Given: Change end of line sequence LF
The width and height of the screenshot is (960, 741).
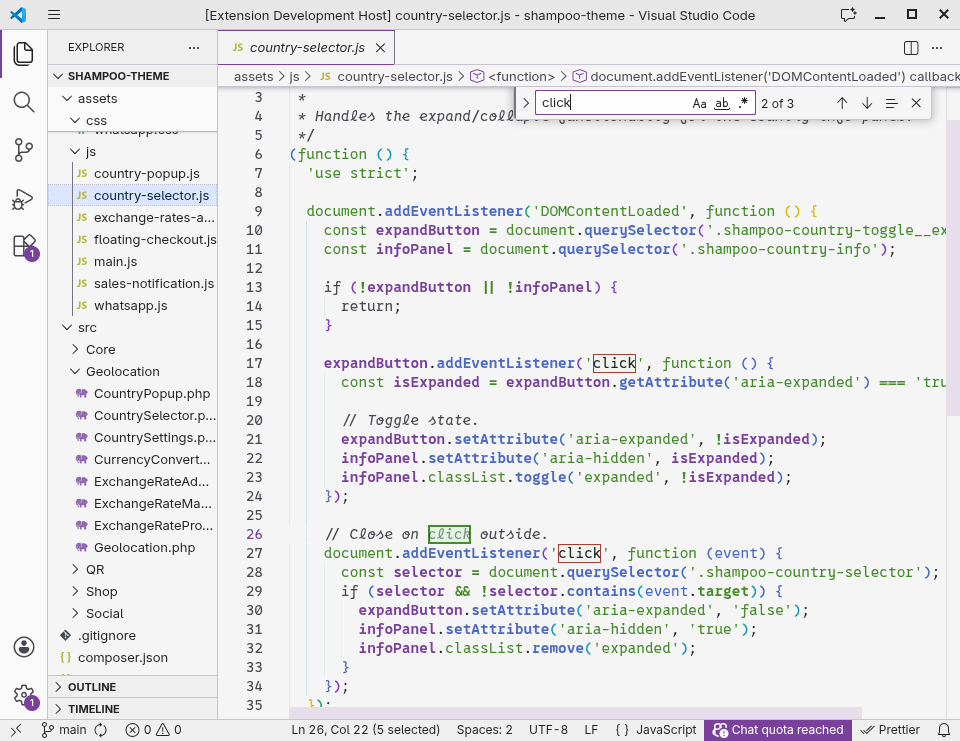Looking at the screenshot, I should pos(591,730).
